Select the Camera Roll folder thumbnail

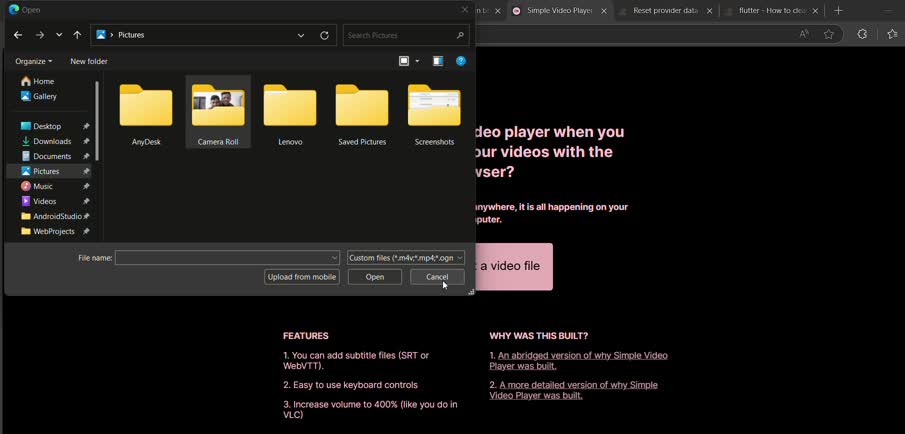coord(218,111)
